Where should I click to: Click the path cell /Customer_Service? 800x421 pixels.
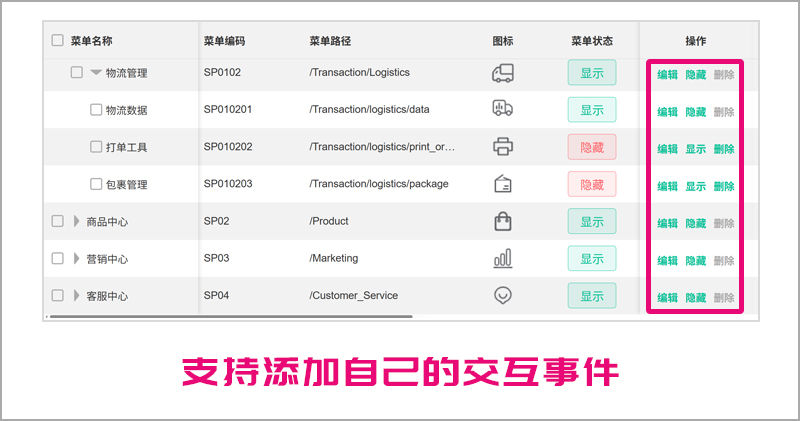[x=354, y=295]
